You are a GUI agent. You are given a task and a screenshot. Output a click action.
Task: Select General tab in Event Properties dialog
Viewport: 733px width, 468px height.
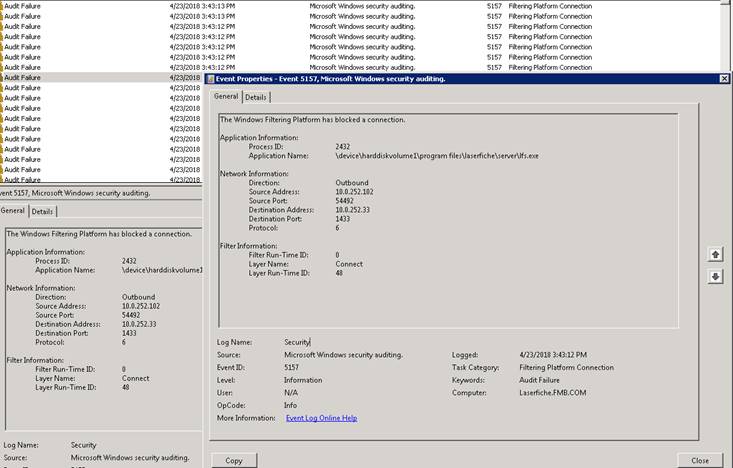click(226, 97)
